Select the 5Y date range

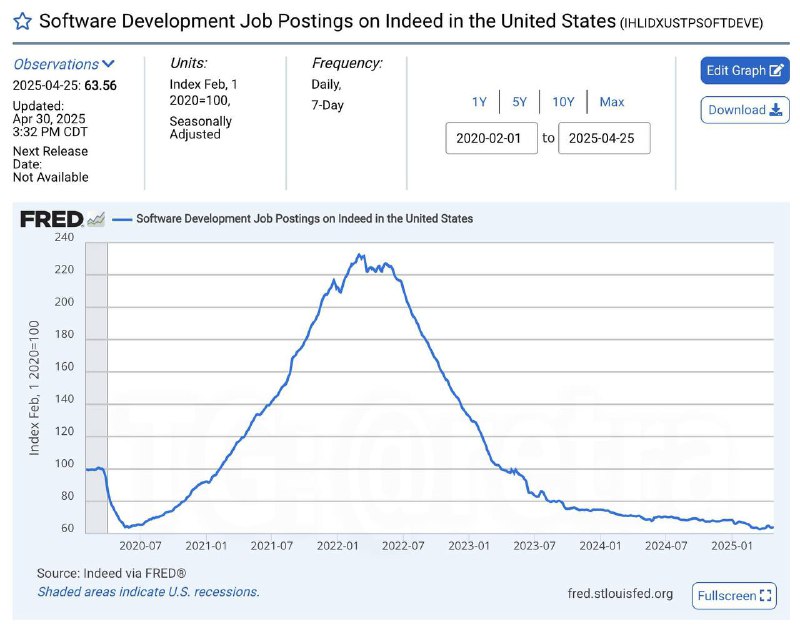519,102
